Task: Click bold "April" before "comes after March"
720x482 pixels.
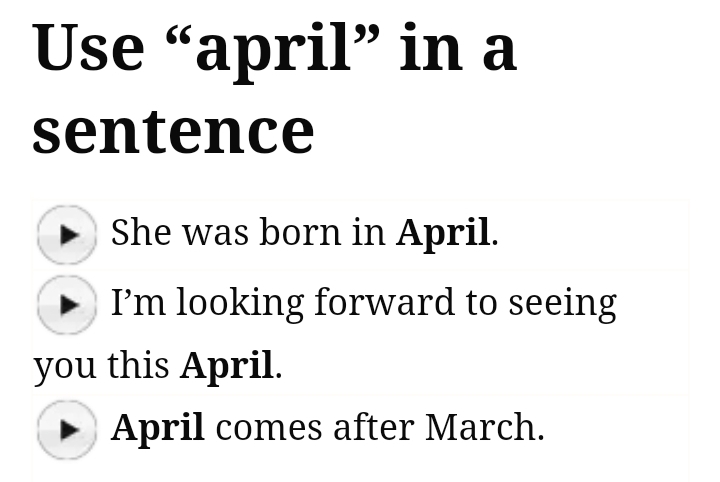Action: tap(157, 428)
